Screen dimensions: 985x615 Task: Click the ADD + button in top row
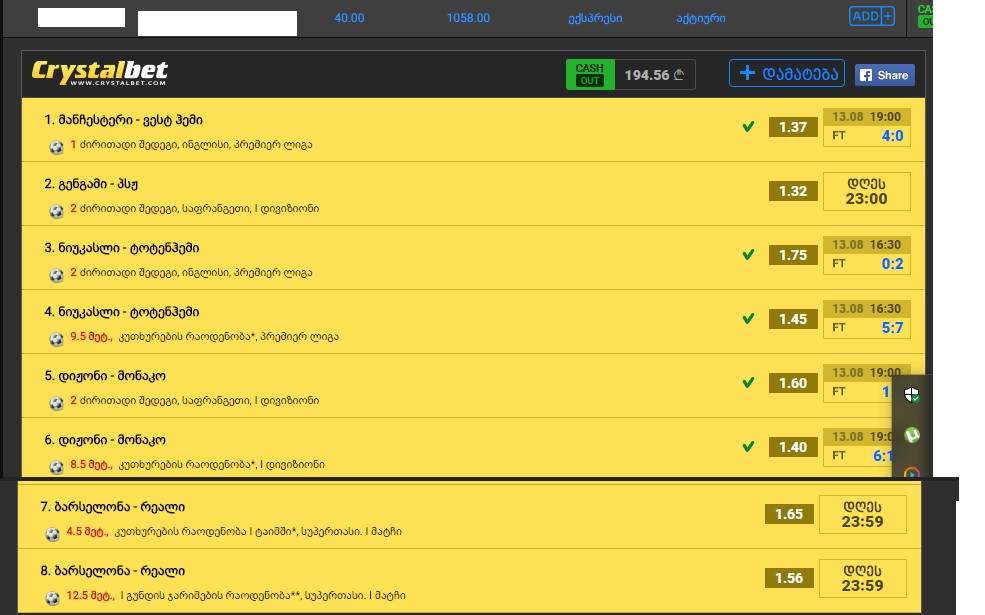(x=871, y=16)
